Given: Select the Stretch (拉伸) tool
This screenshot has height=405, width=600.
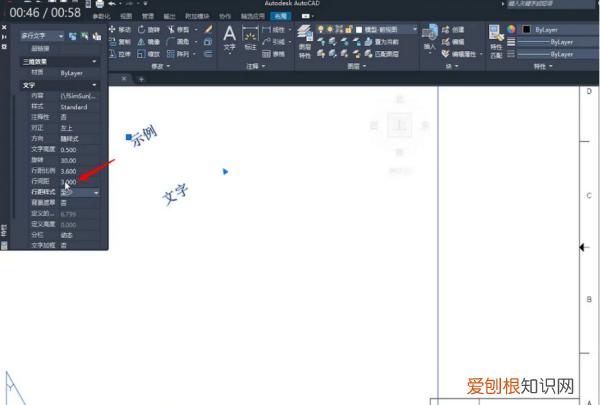Looking at the screenshot, I should pyautogui.click(x=120, y=54).
